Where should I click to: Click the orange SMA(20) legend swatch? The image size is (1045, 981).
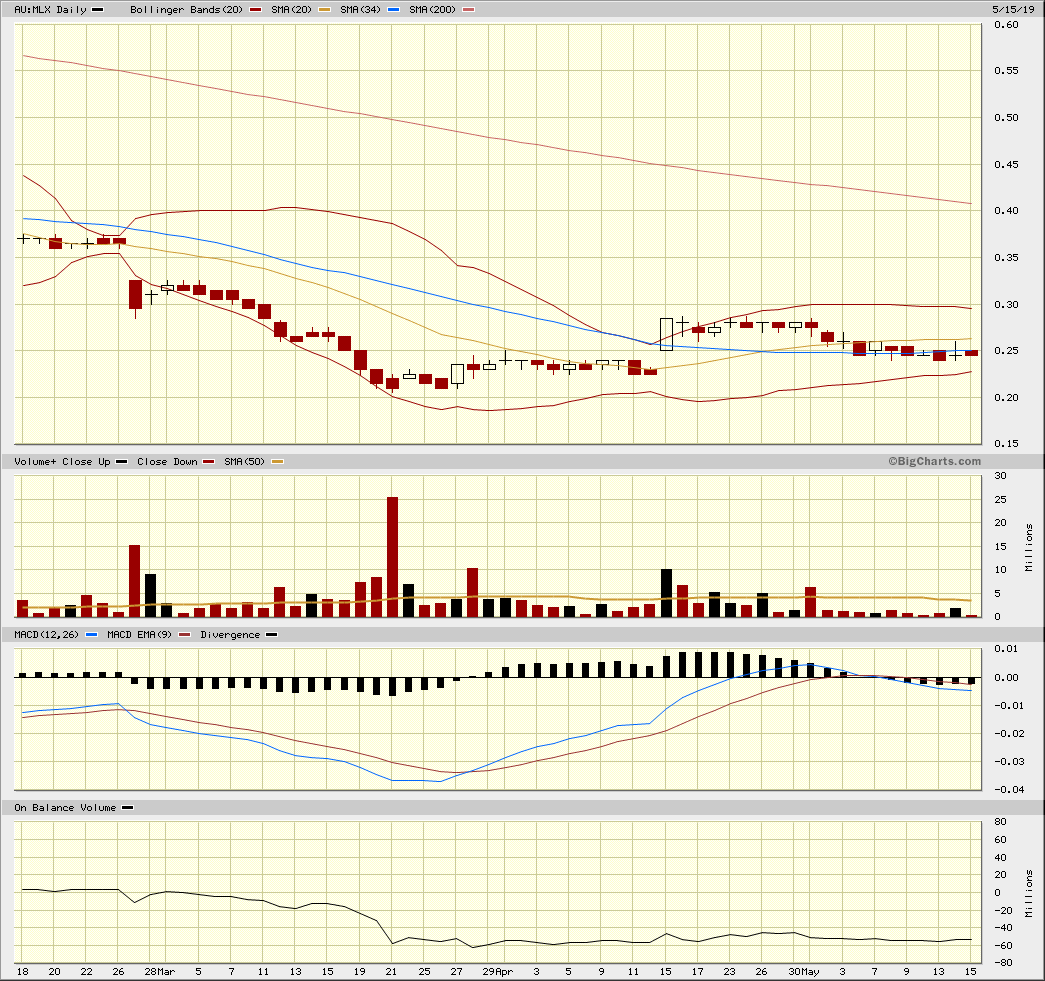pos(324,10)
